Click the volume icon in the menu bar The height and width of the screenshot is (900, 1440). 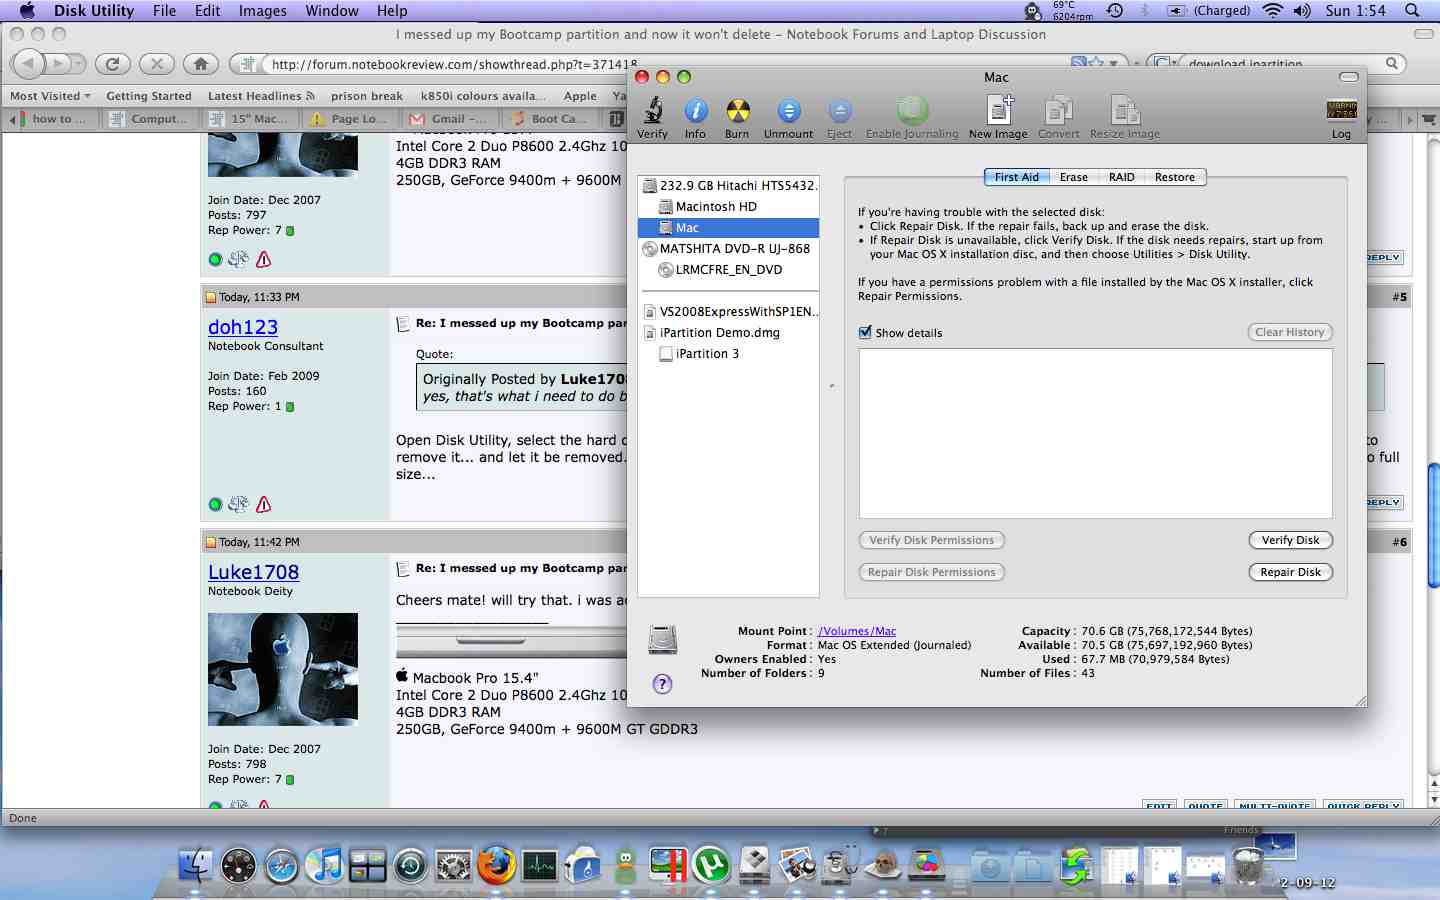(x=1301, y=11)
